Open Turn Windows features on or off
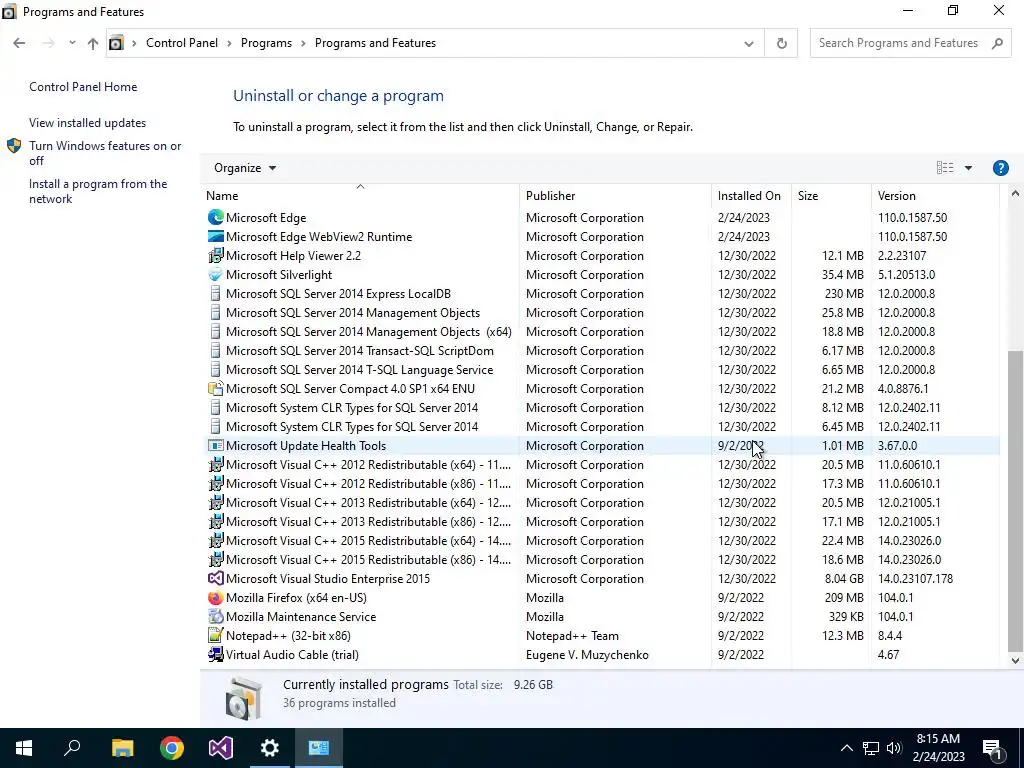 coord(105,153)
